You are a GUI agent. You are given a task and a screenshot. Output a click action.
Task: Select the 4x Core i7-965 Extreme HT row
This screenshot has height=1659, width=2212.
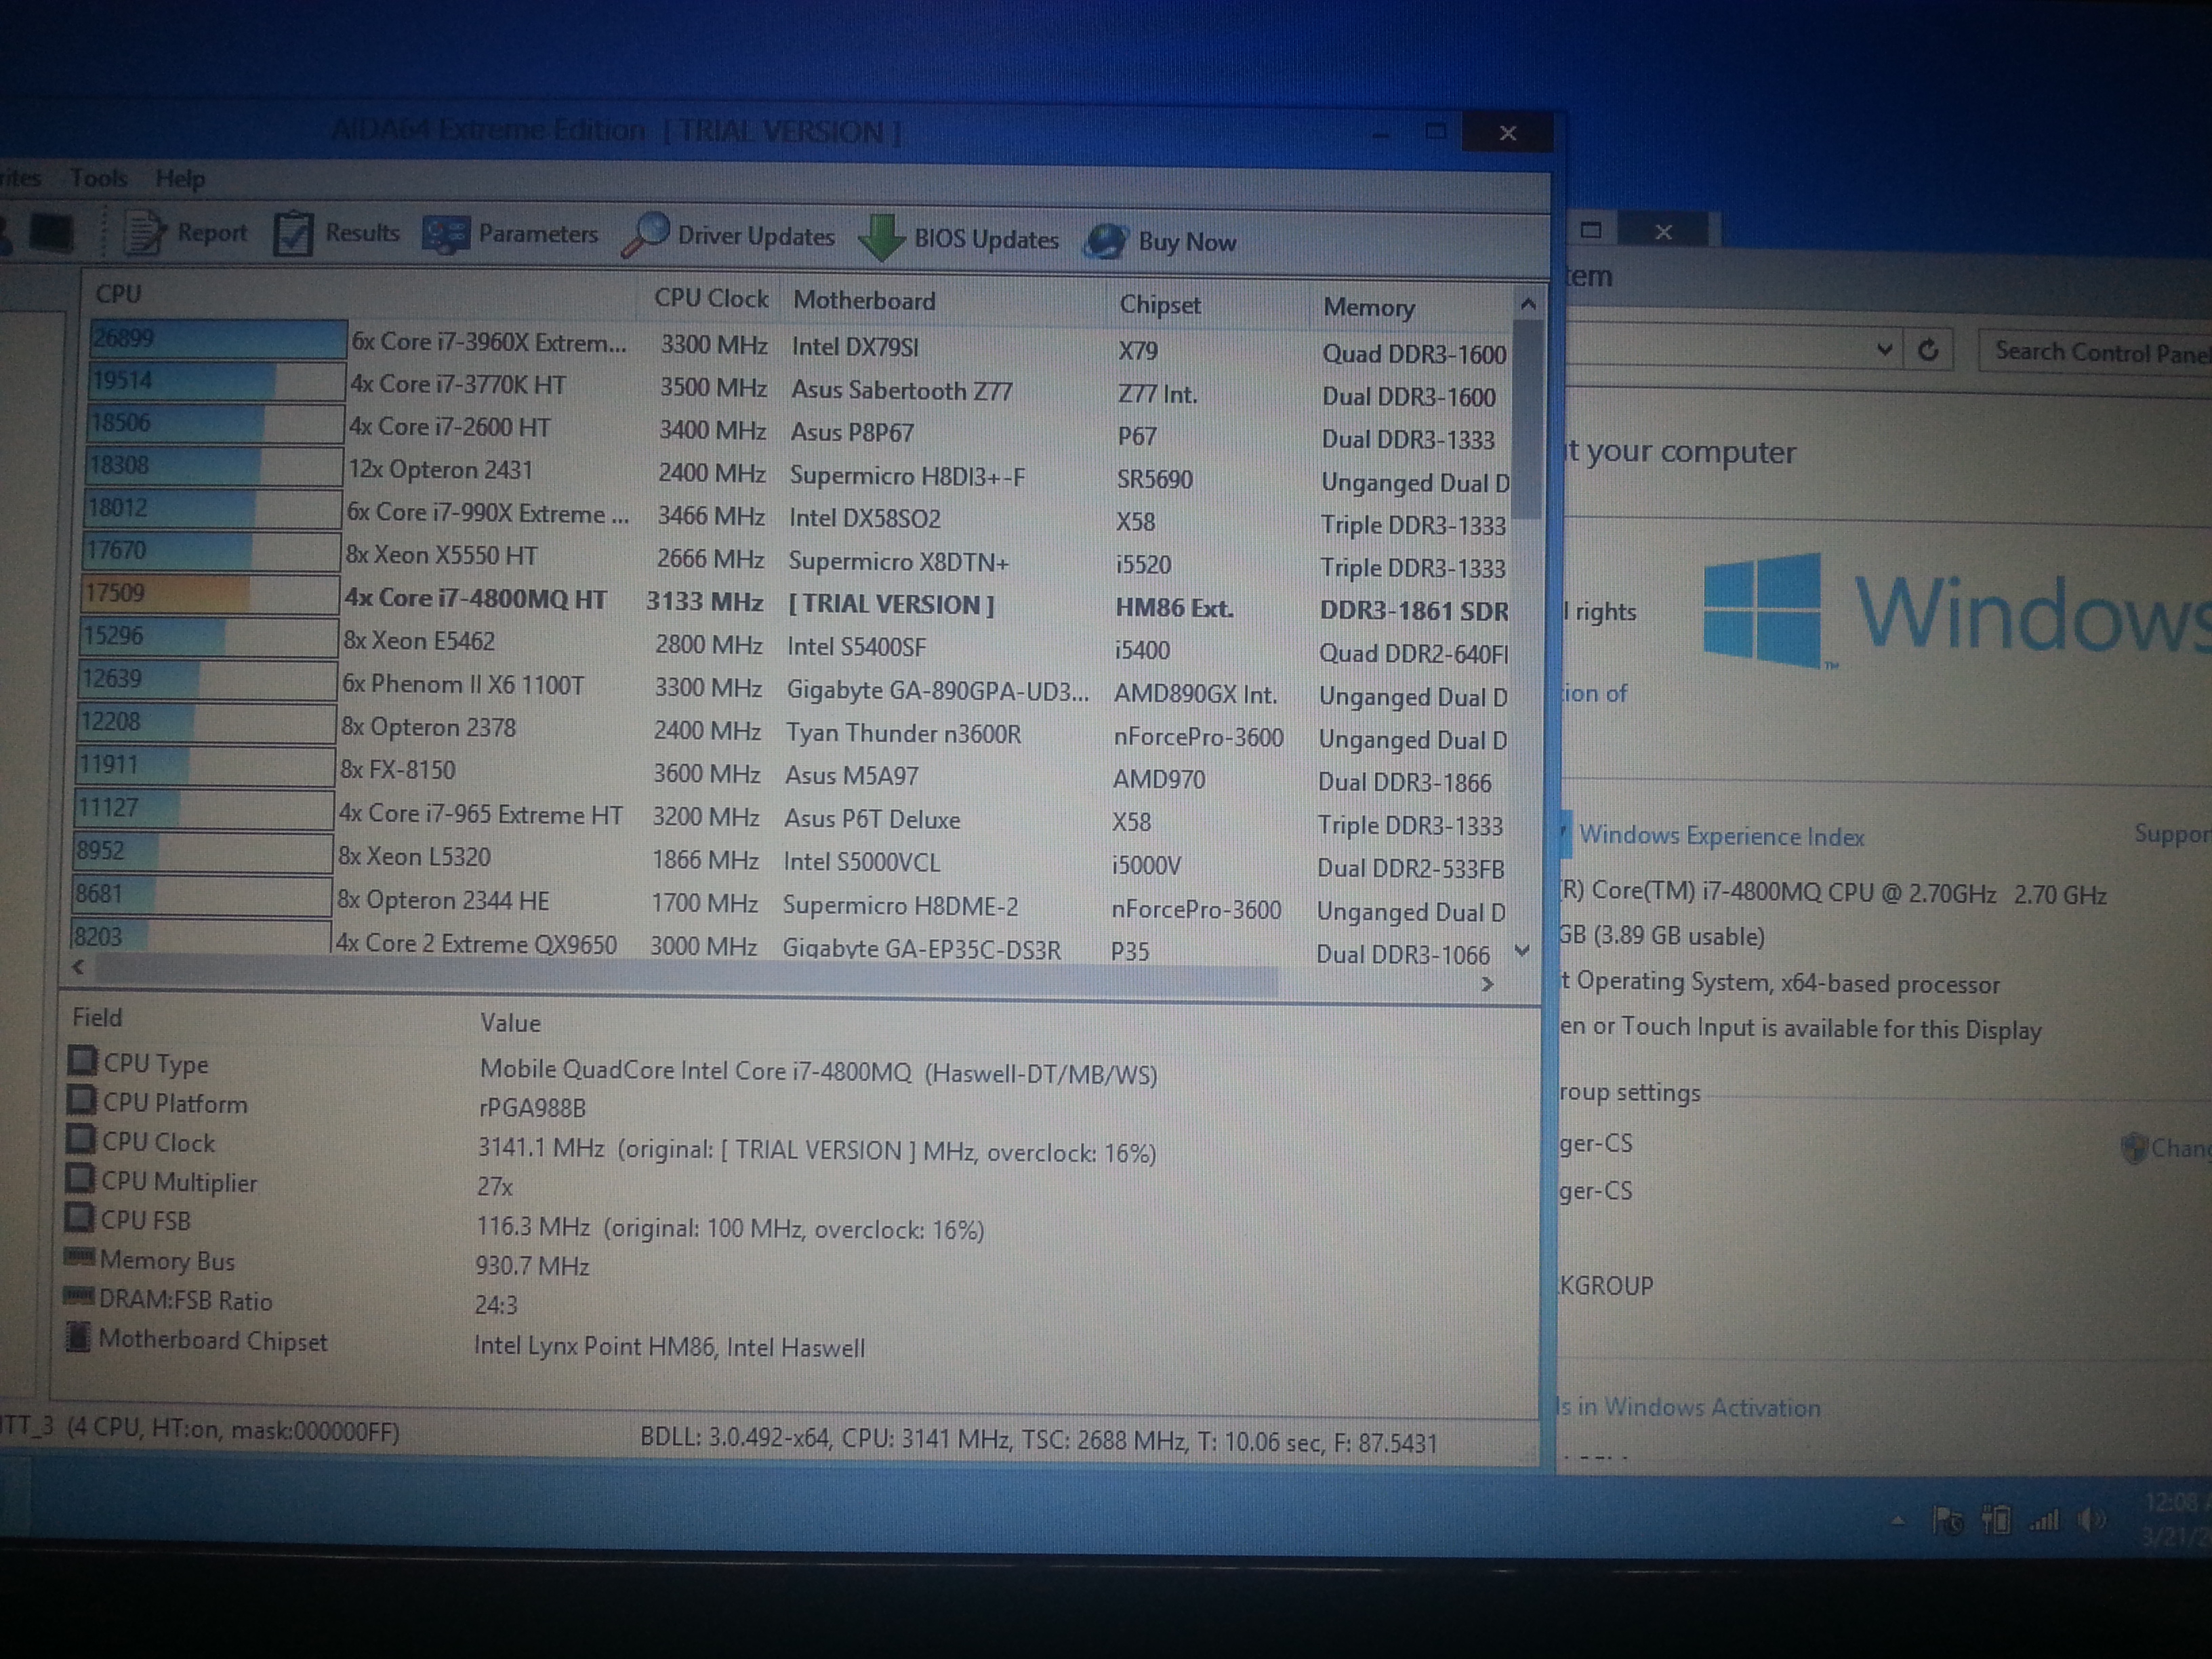tap(789, 818)
